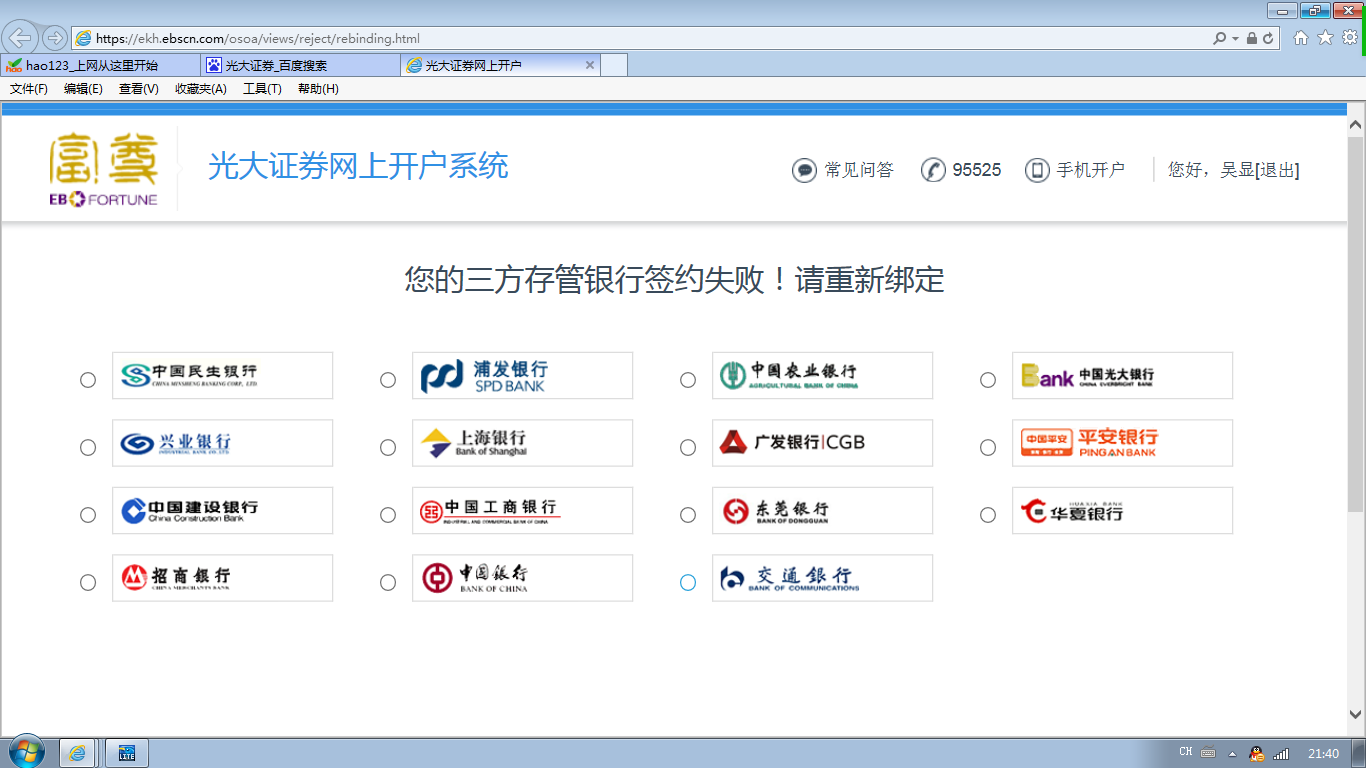Click the 中国工商银行 logo card
1366x768 pixels.
(522, 510)
